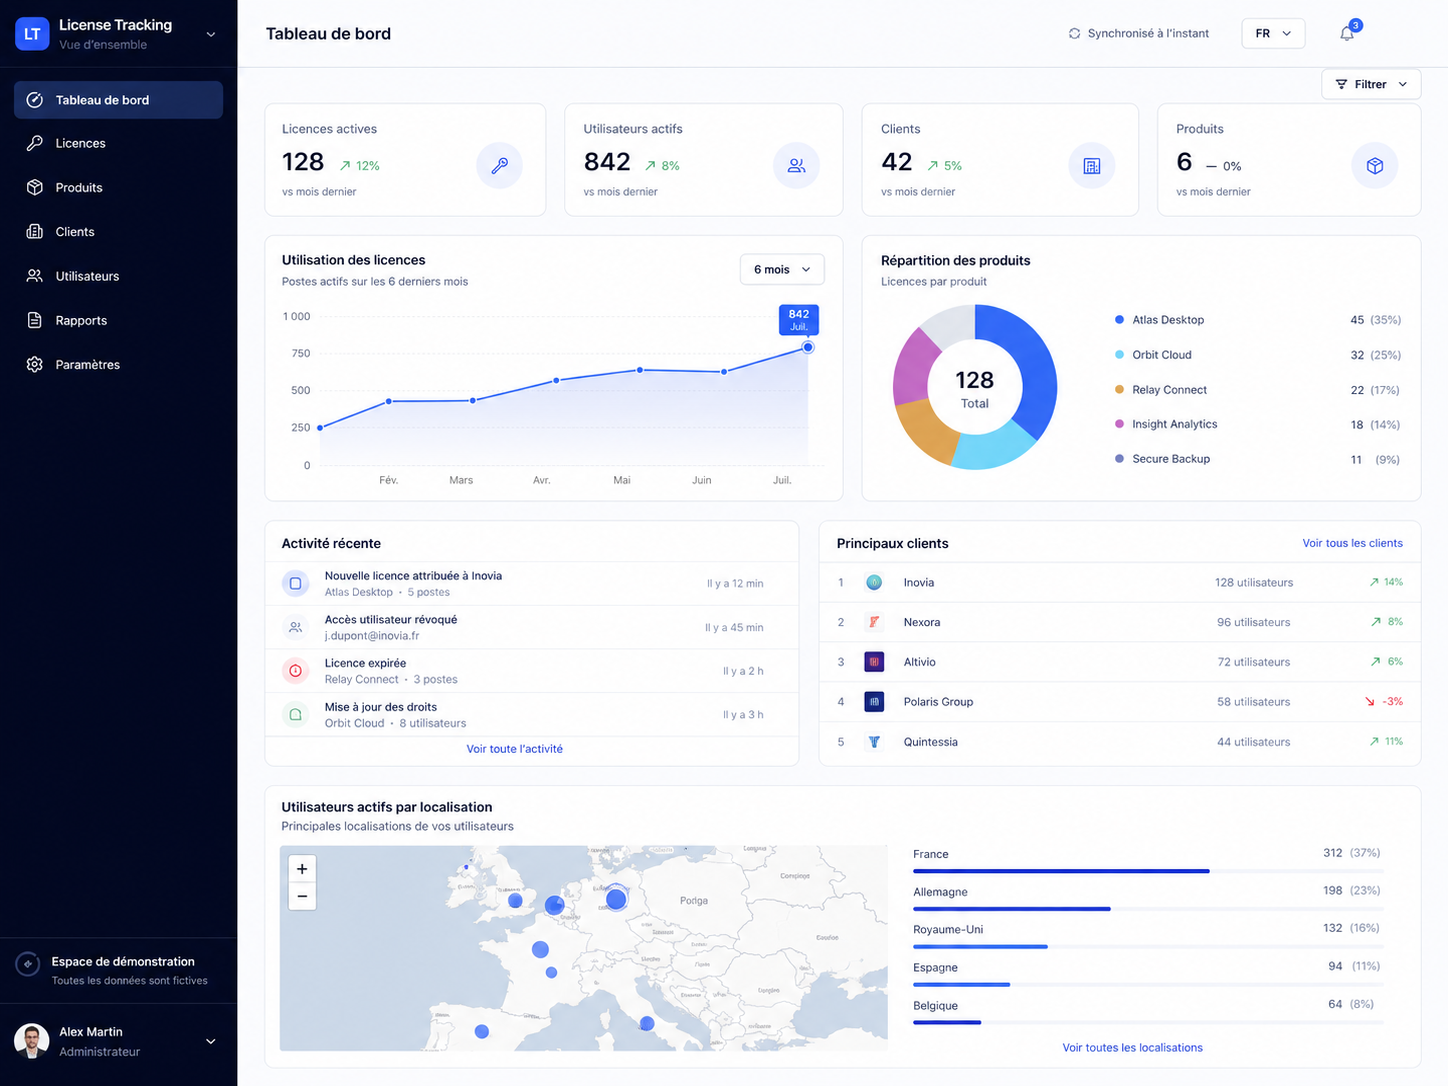The height and width of the screenshot is (1086, 1448).
Task: Open the Voir tous les clients link
Action: pyautogui.click(x=1352, y=543)
